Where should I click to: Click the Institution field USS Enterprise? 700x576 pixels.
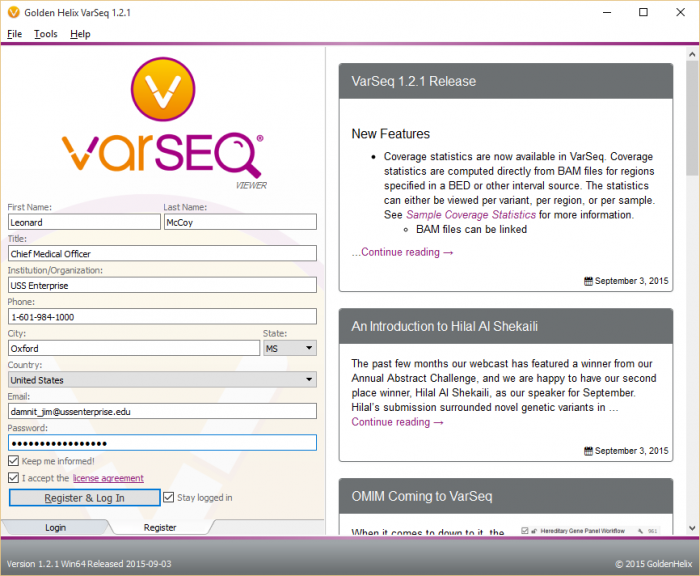(162, 285)
